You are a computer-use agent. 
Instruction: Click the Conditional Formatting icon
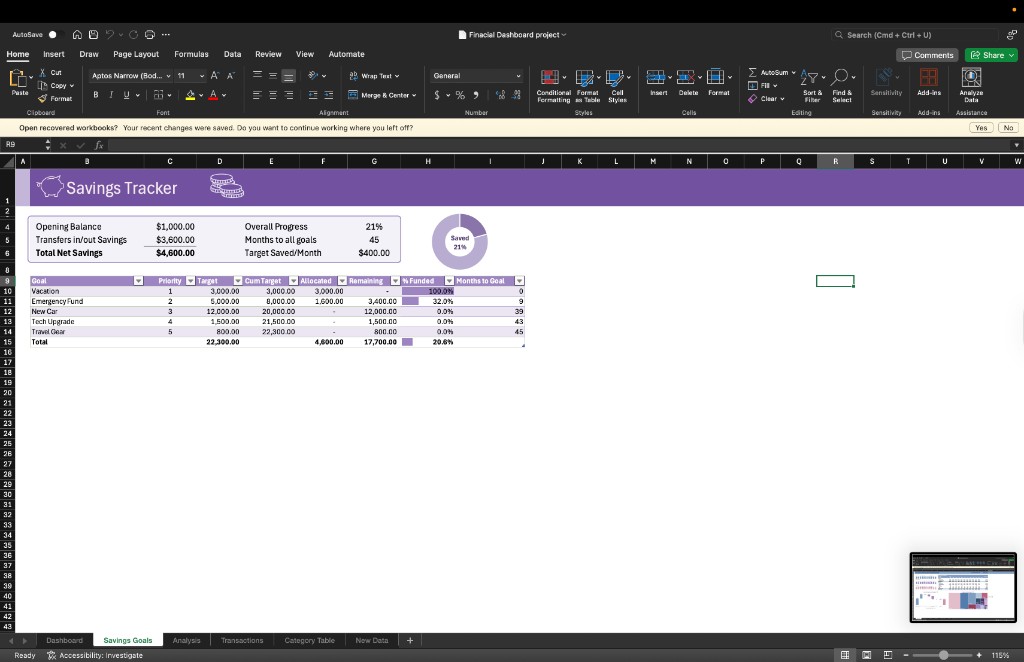point(552,78)
